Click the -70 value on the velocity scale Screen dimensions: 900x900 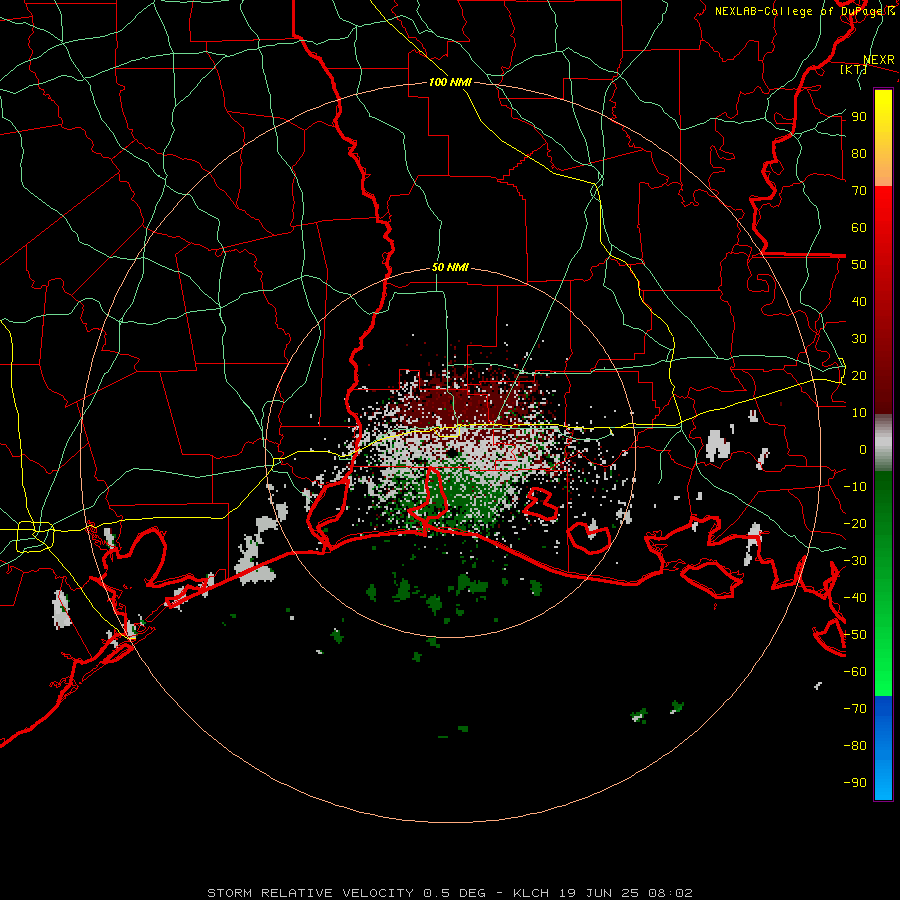click(855, 709)
